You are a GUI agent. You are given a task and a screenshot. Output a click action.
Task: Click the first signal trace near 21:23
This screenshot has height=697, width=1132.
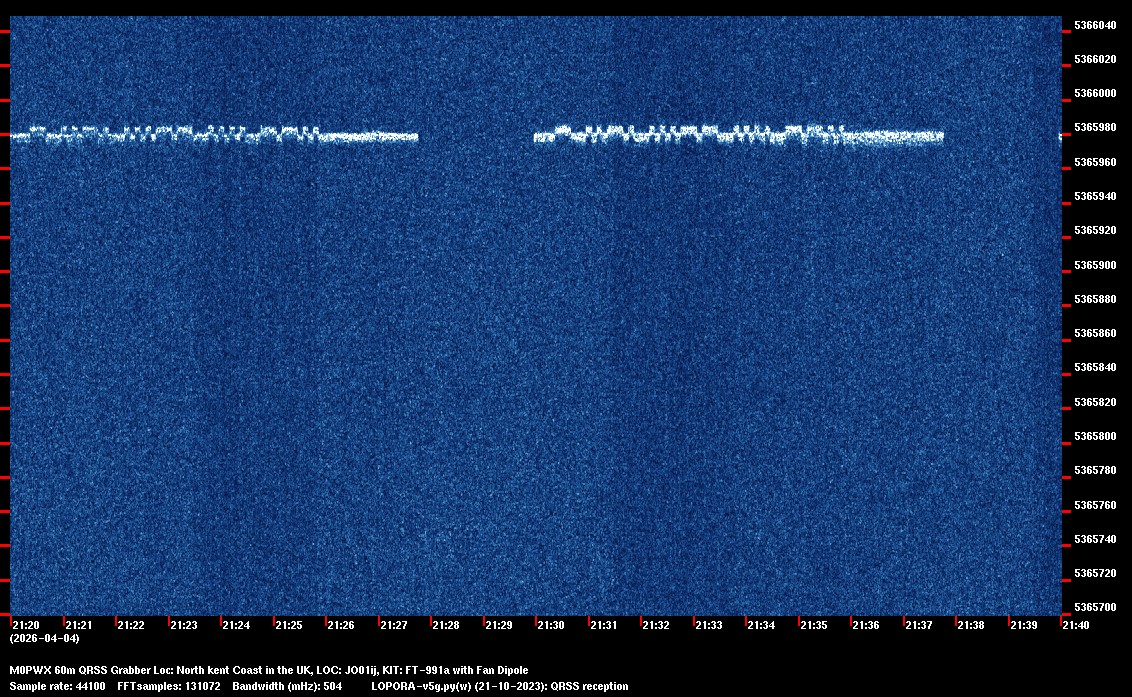point(214,135)
